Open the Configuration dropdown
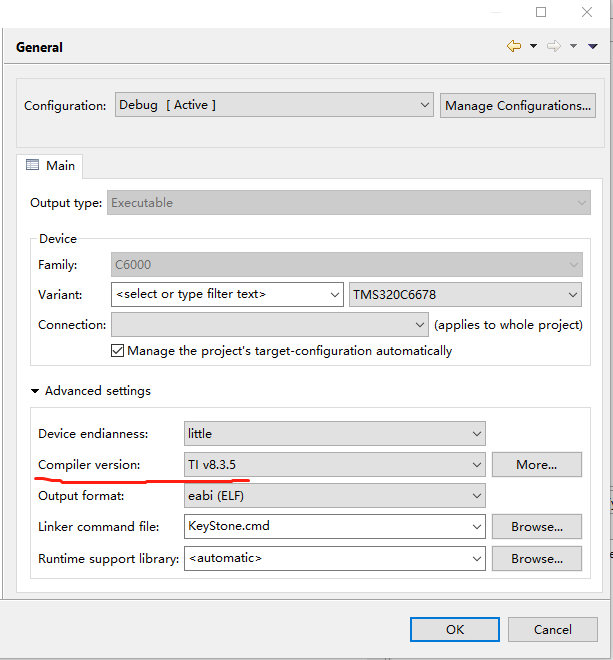This screenshot has width=613, height=660. (x=273, y=105)
